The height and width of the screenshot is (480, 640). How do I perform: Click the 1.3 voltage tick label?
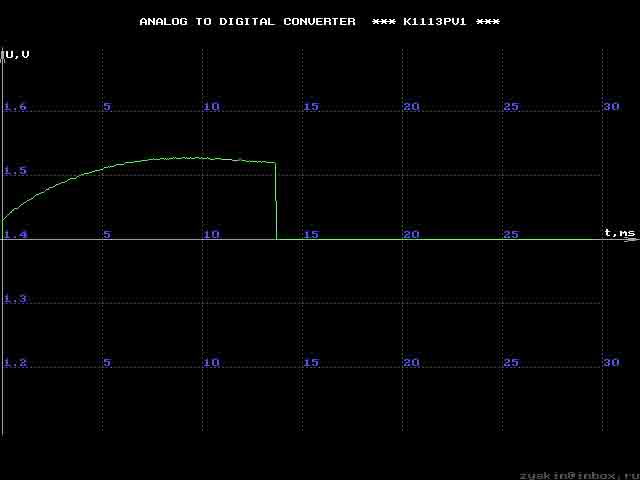(15, 299)
